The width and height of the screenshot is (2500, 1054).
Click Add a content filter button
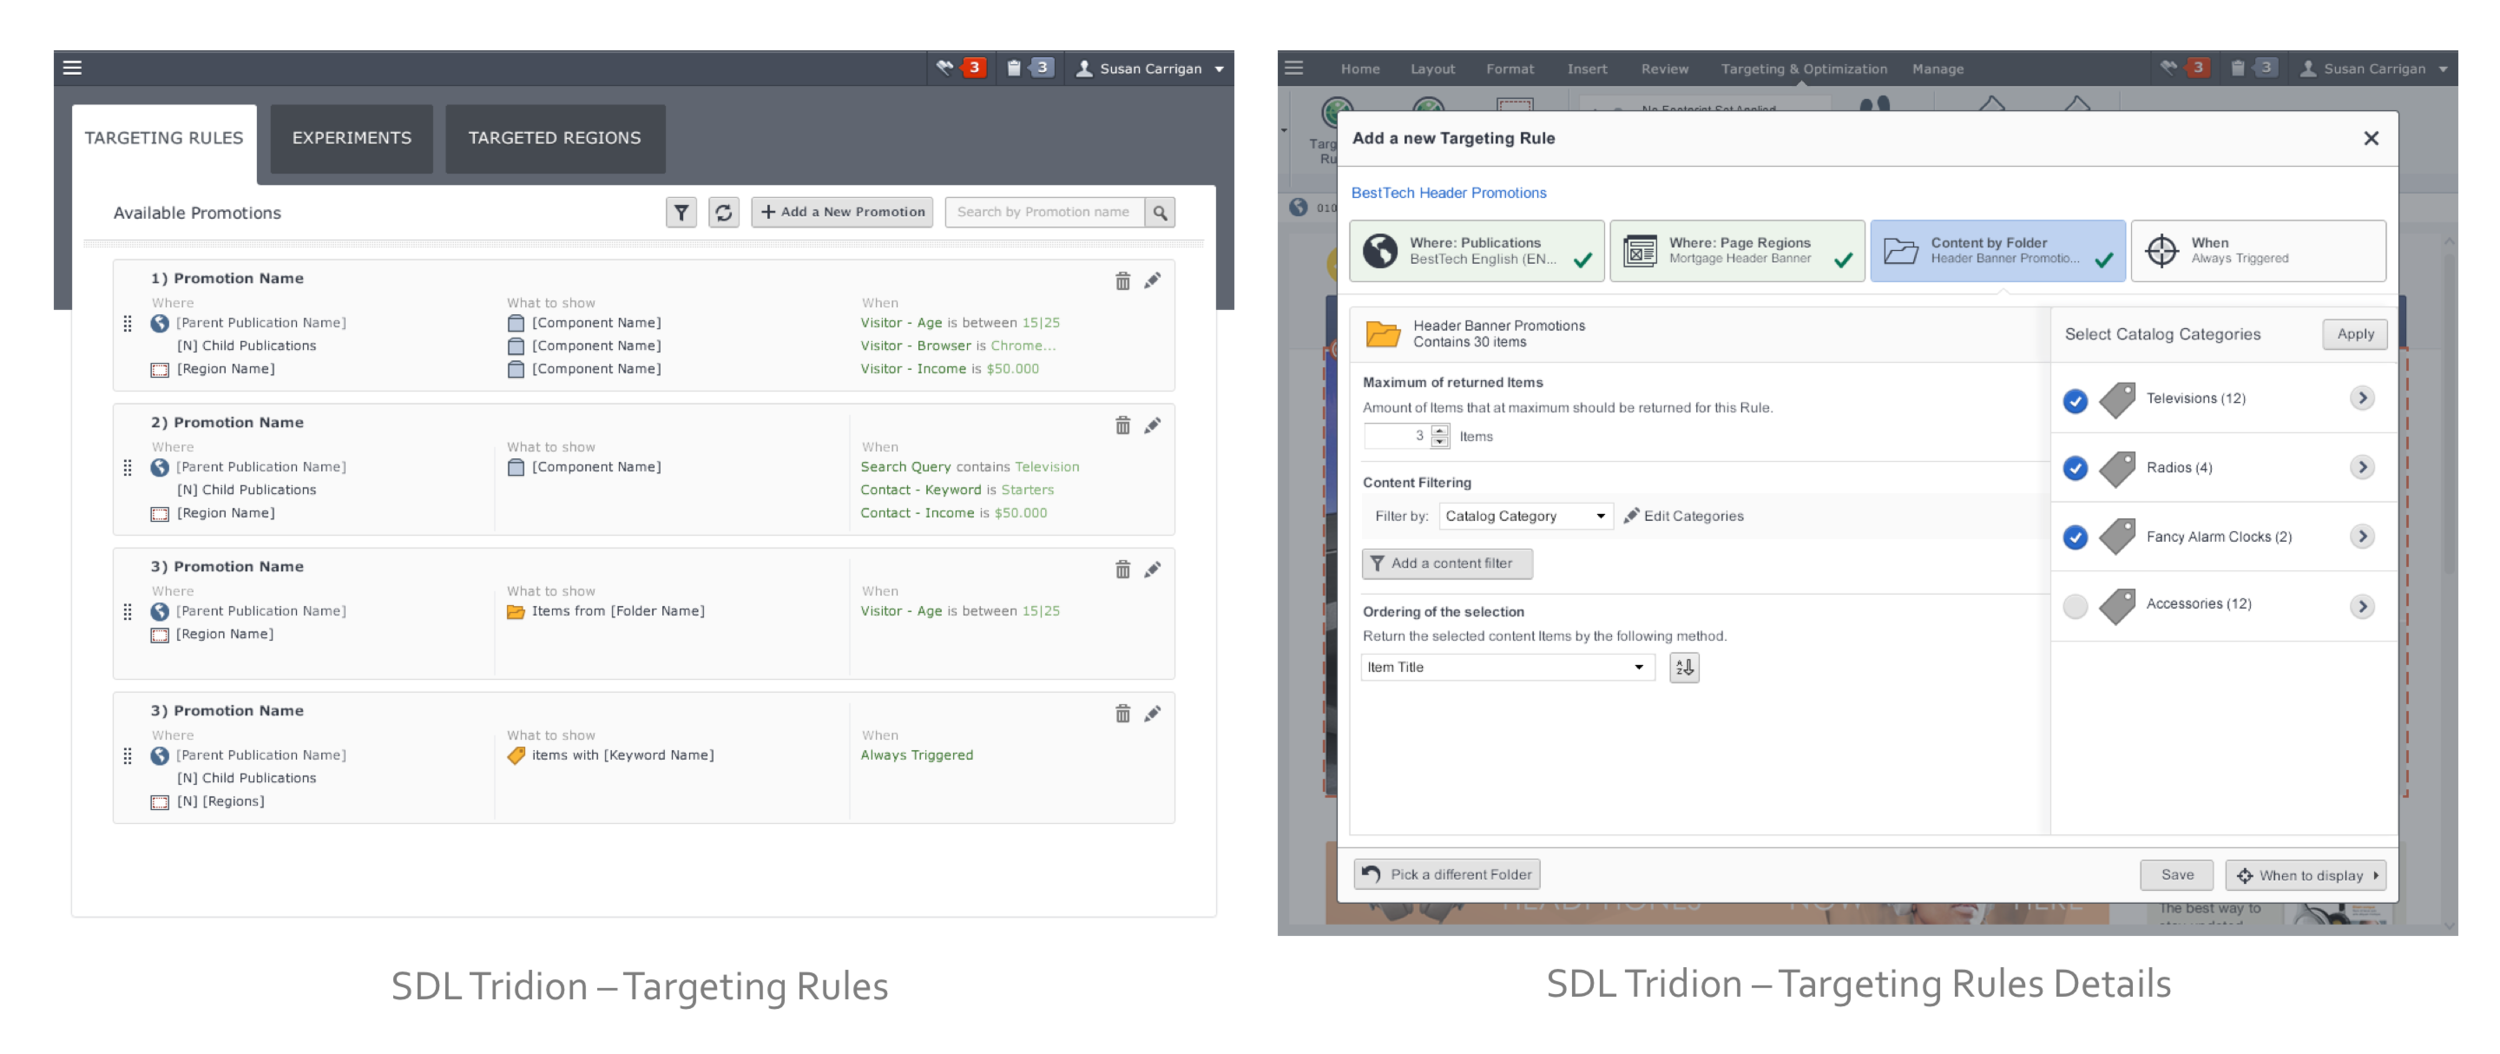click(1447, 563)
